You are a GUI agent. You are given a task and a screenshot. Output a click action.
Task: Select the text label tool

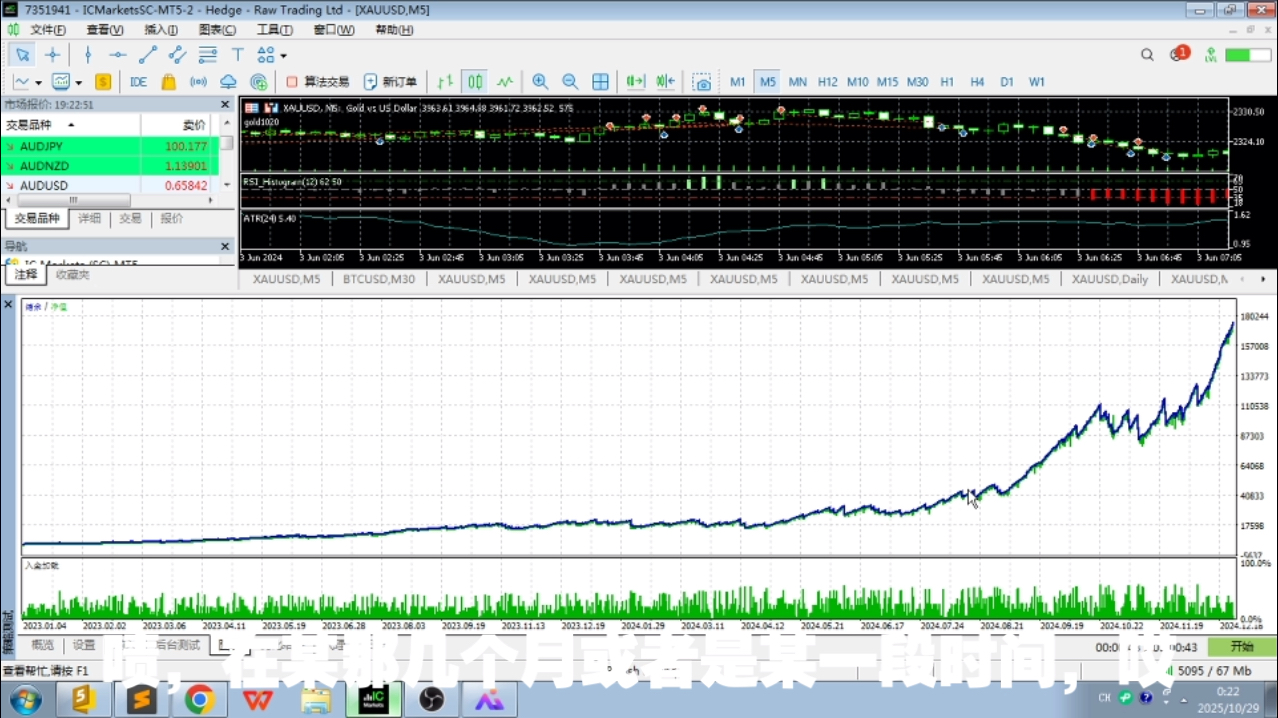tap(238, 55)
